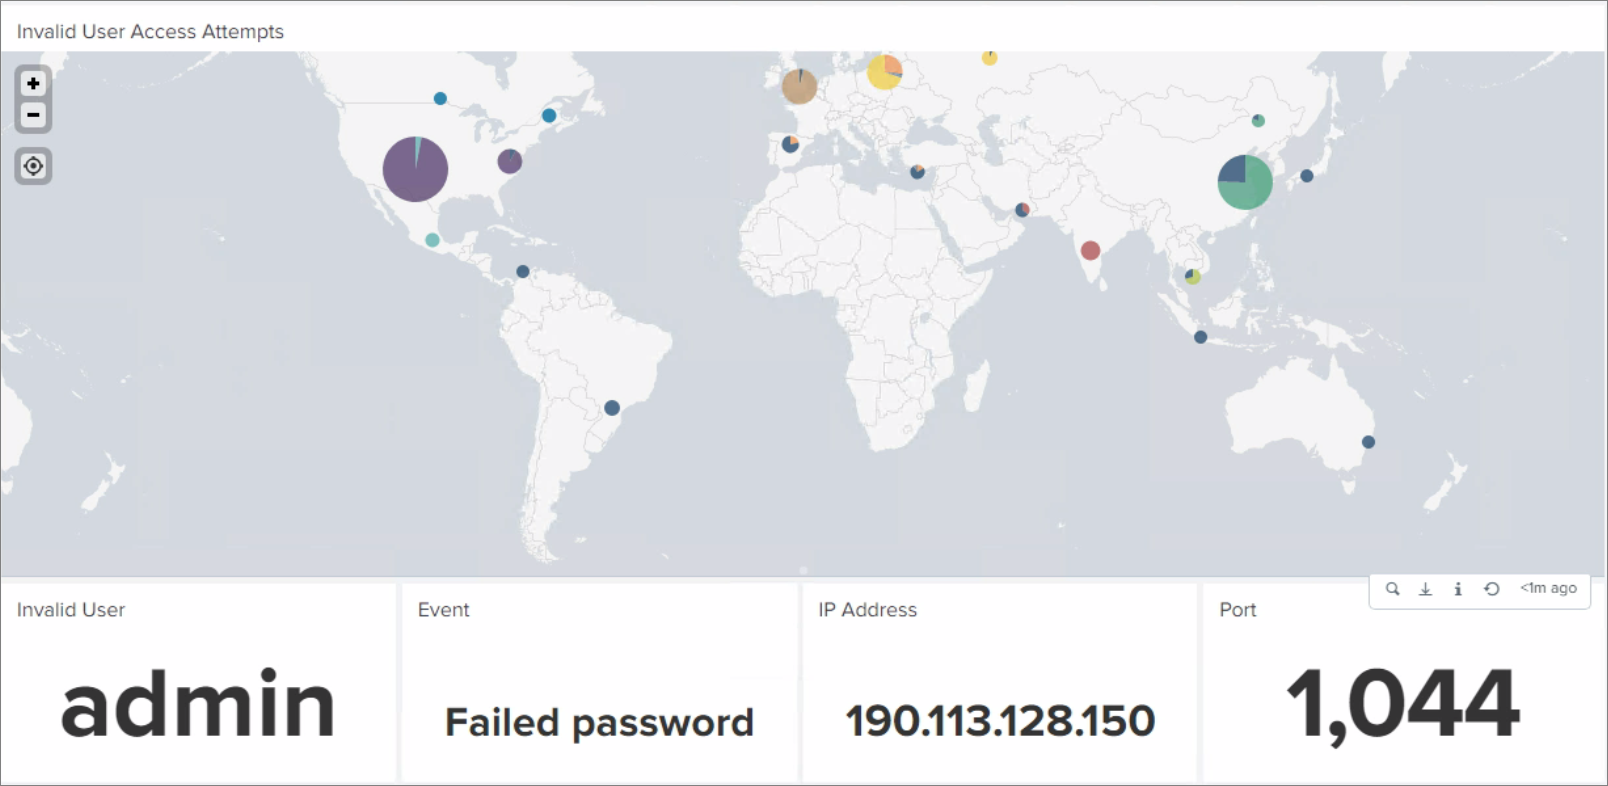
Task: Reset map to original position
Action: tap(33, 166)
